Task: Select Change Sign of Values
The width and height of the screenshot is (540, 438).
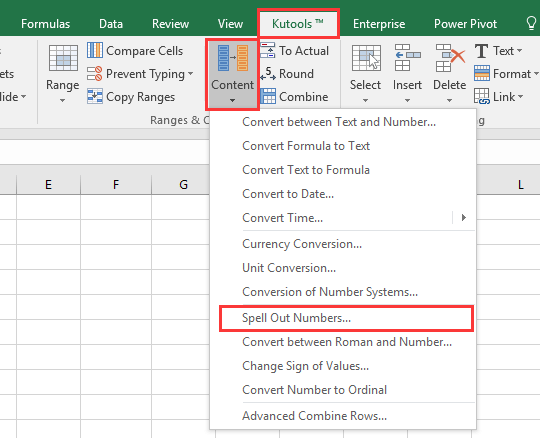Action: click(343, 366)
